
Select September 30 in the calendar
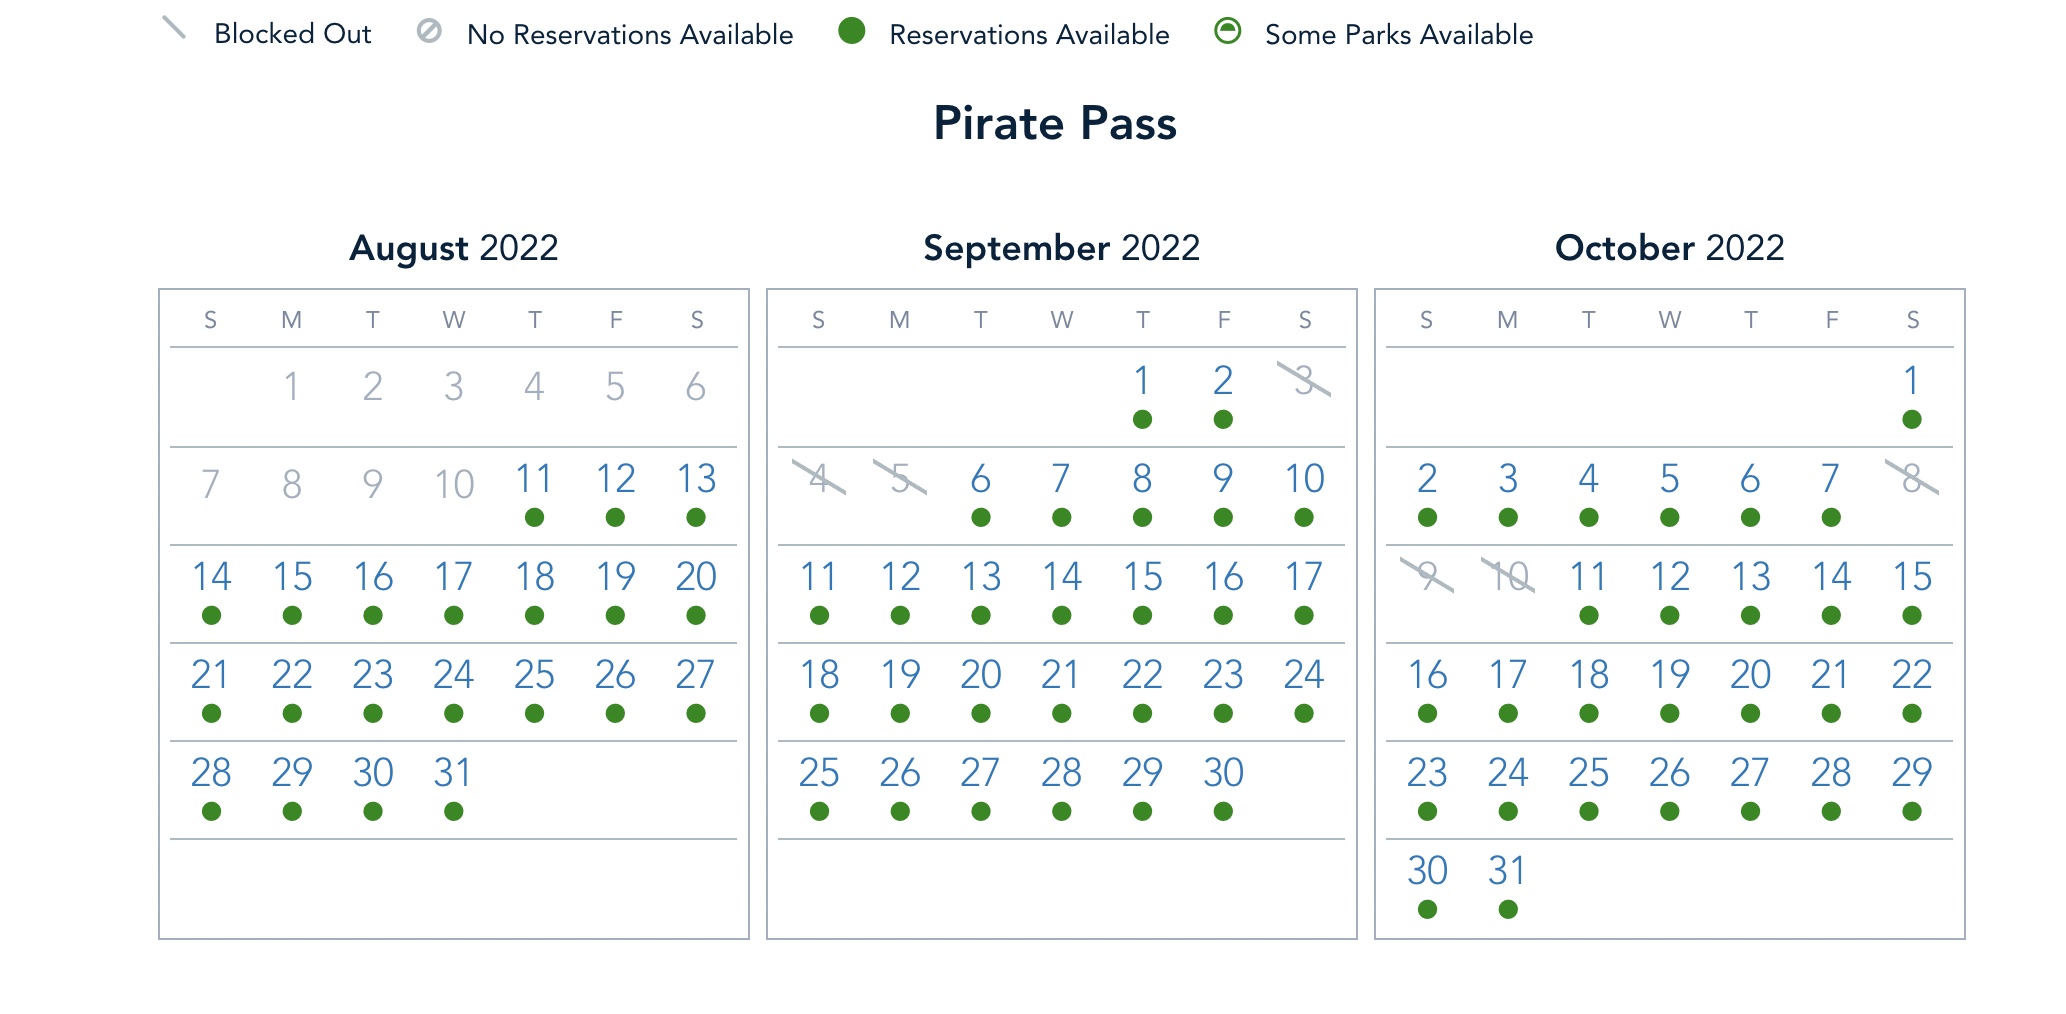[x=1223, y=773]
